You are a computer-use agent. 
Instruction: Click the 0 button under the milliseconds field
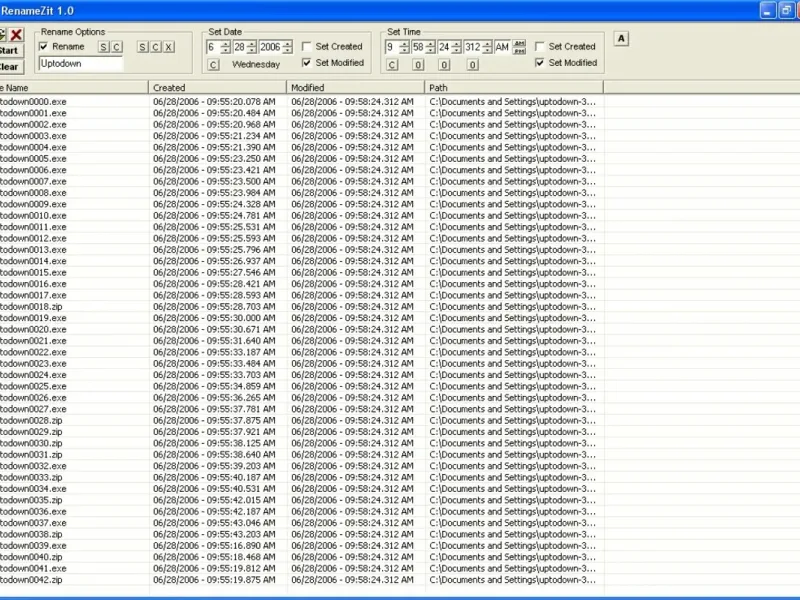[472, 65]
